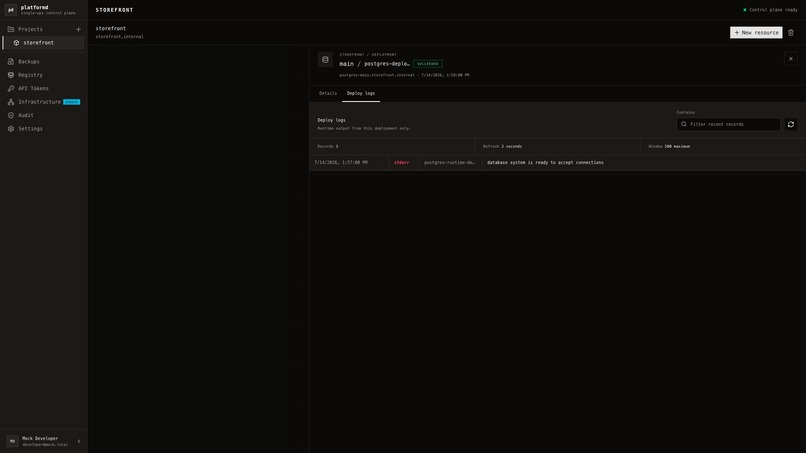Image resolution: width=806 pixels, height=453 pixels.
Task: Click the Window 500 maximum indicator
Action: (x=669, y=147)
